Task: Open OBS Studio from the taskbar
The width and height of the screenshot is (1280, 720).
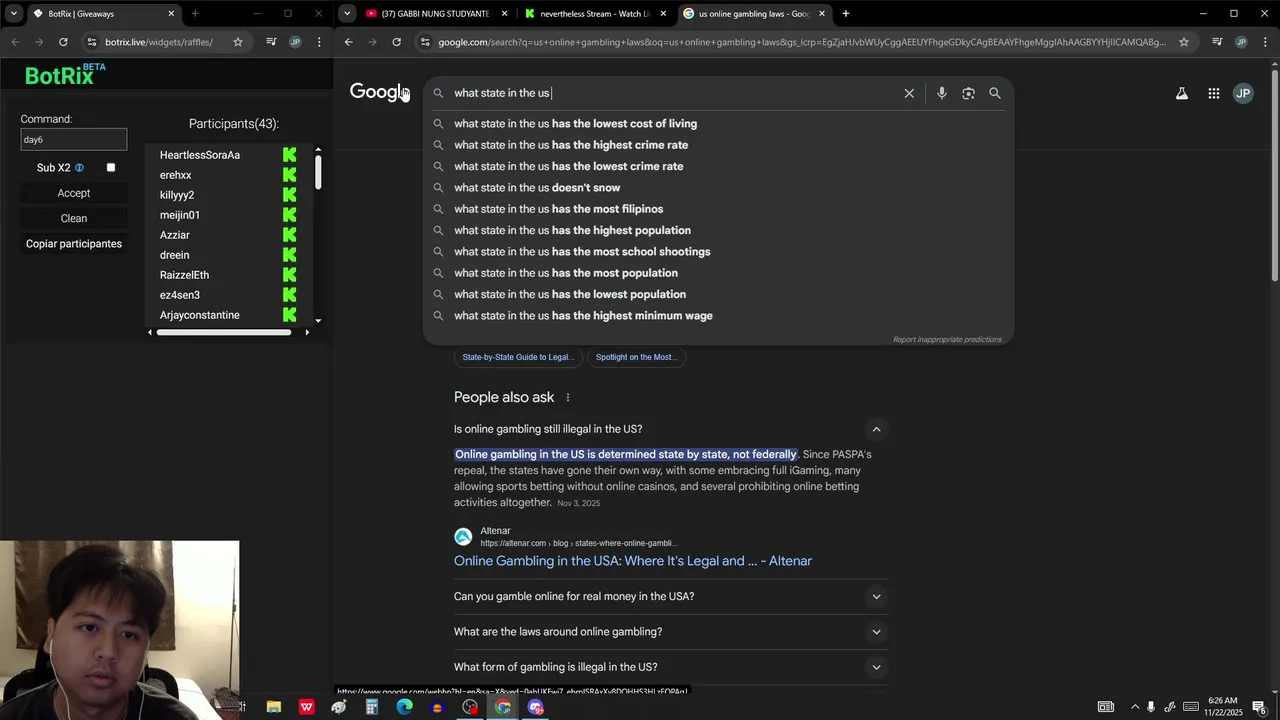Action: [x=470, y=707]
